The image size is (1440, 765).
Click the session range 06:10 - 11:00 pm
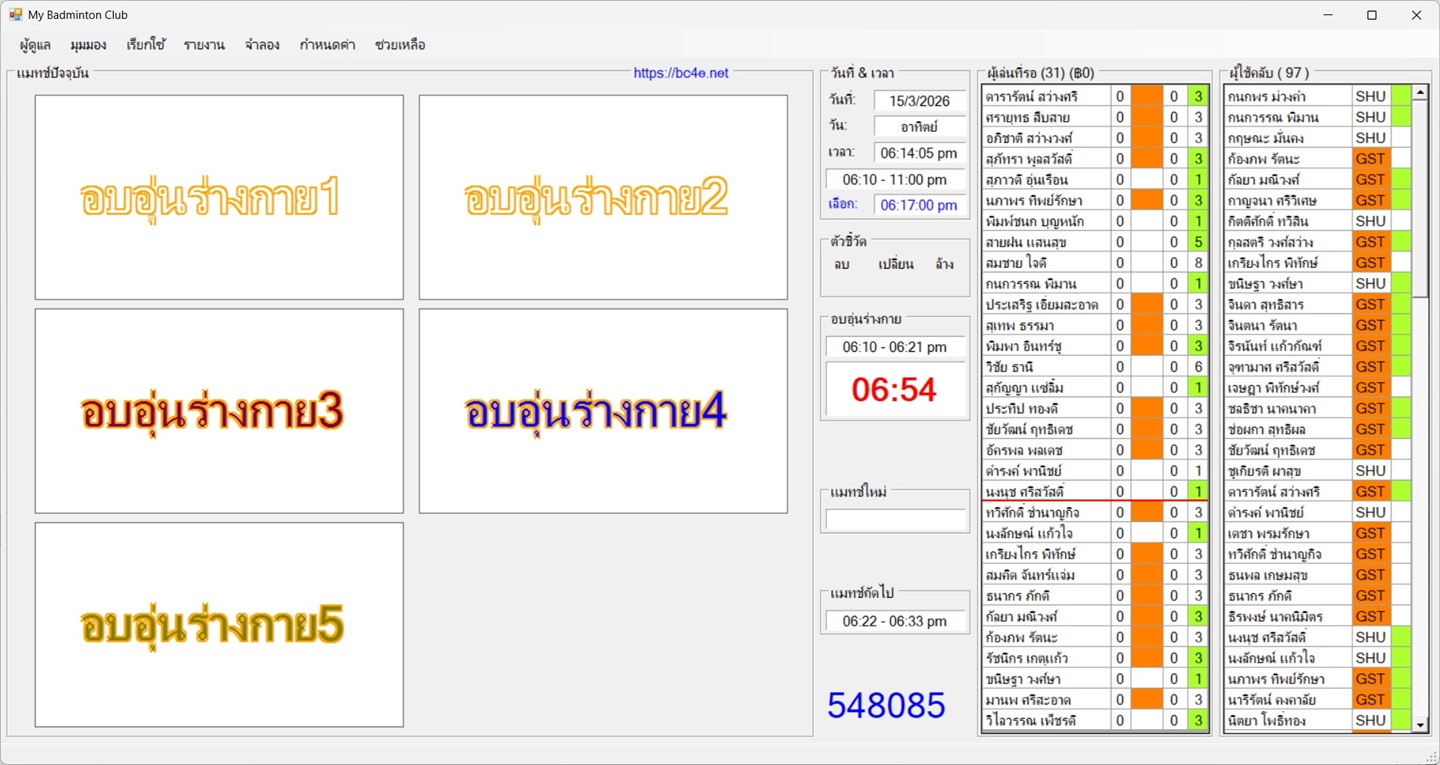coord(895,180)
